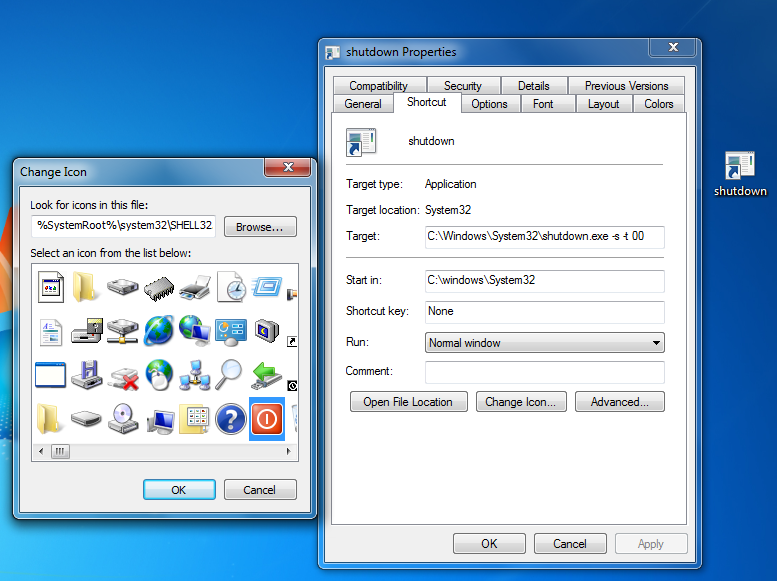777x581 pixels.
Task: Pick the blue run window animation icon
Action: coord(267,287)
